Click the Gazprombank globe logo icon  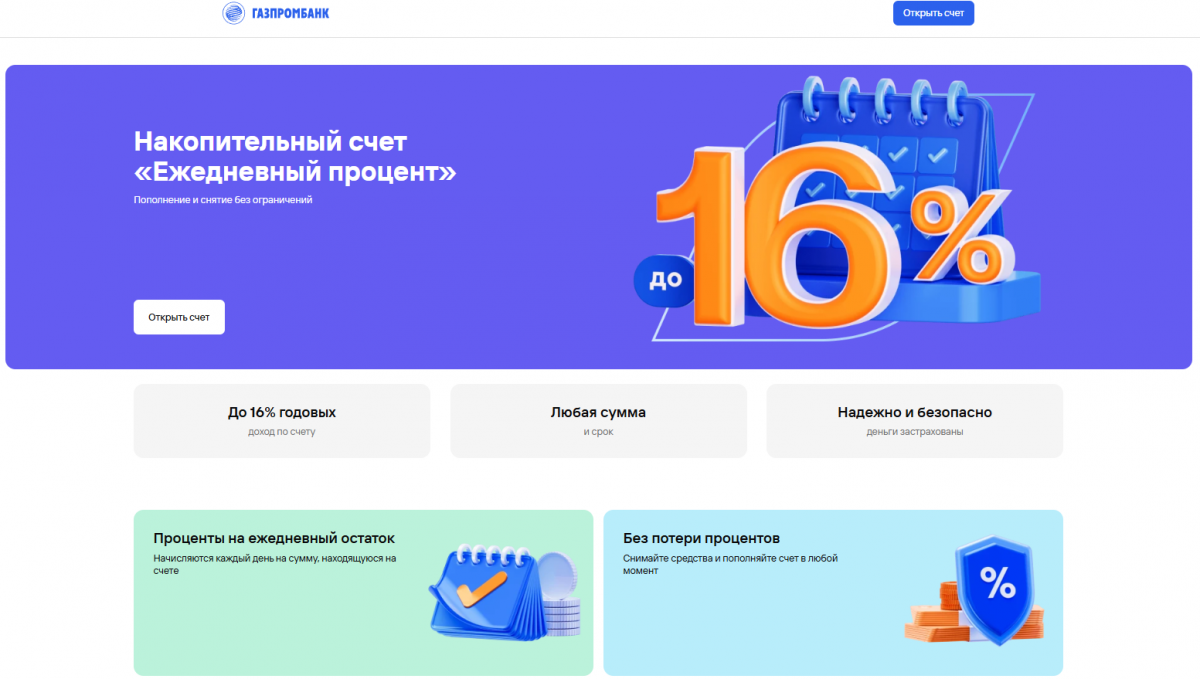tap(233, 13)
